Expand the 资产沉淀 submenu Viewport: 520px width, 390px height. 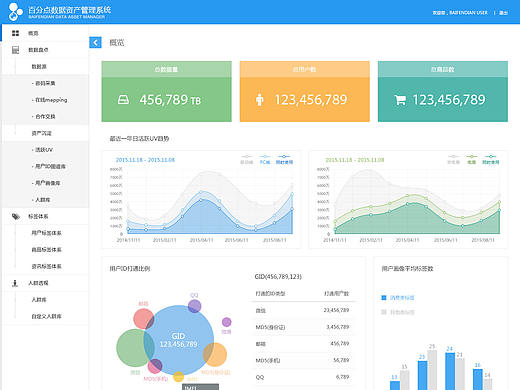tap(45, 133)
